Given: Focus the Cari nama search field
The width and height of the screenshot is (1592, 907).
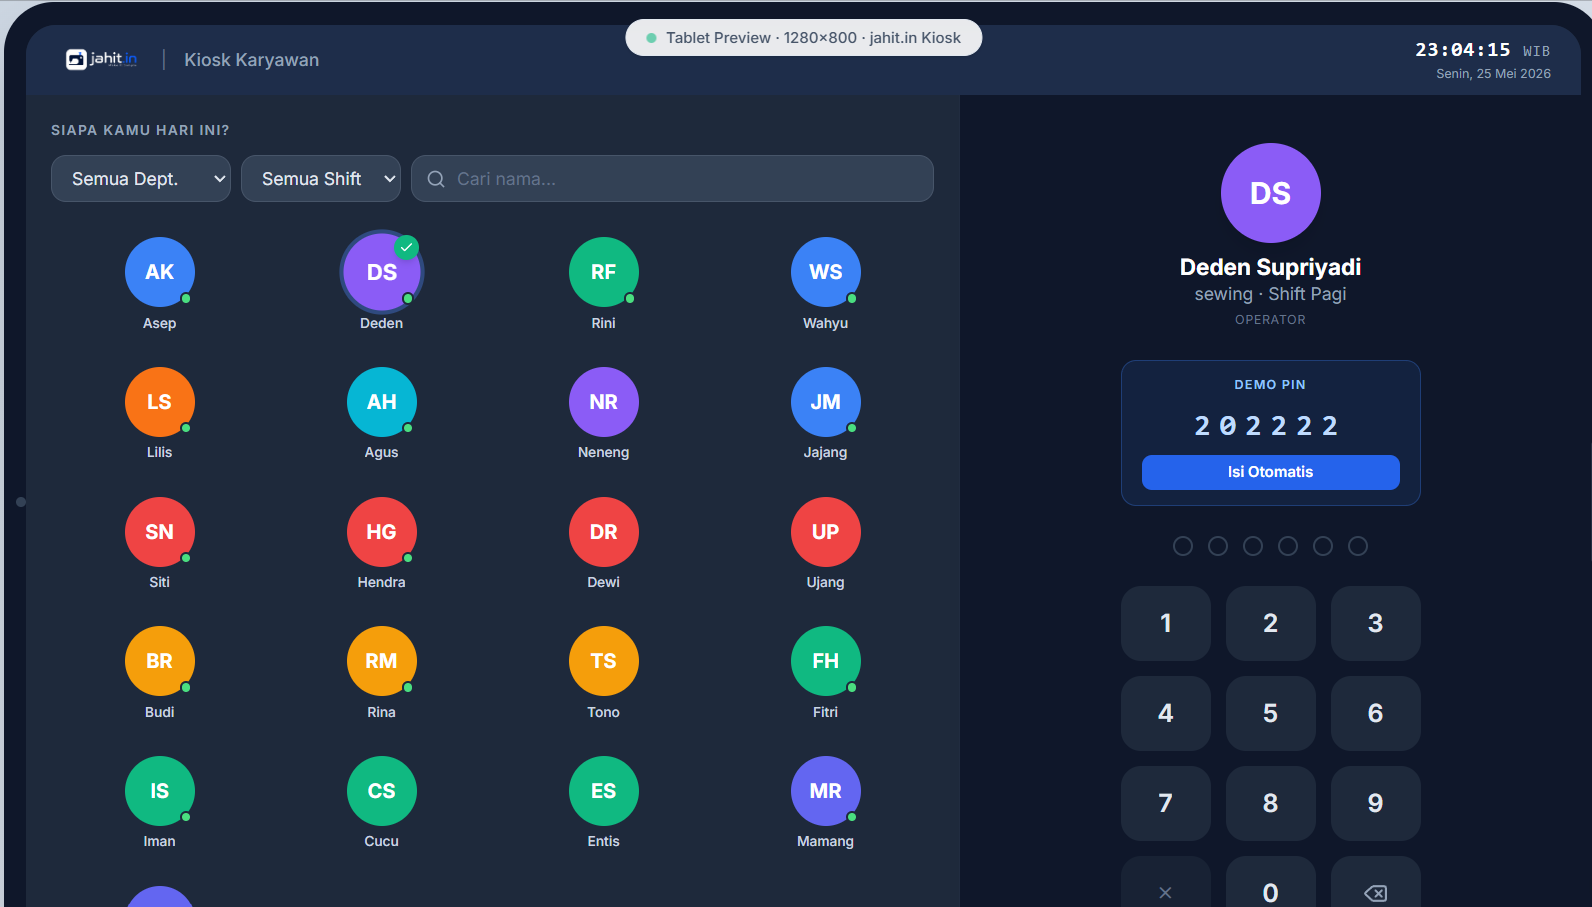Looking at the screenshot, I should pos(672,179).
